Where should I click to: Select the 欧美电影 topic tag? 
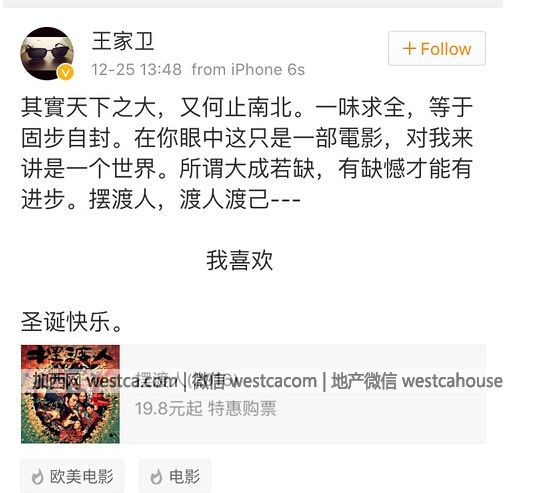[x=72, y=476]
